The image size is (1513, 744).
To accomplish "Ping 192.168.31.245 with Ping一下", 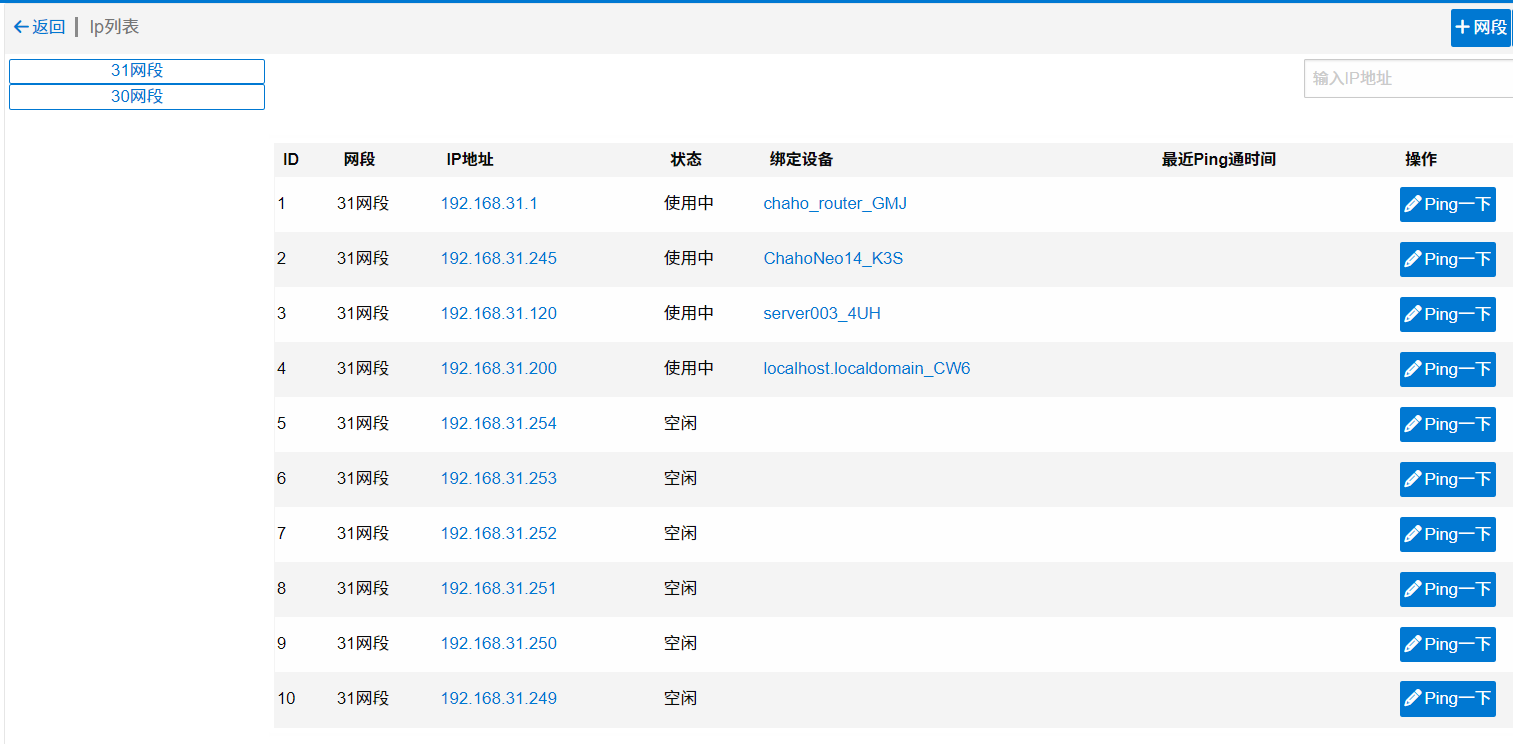I will [1447, 259].
